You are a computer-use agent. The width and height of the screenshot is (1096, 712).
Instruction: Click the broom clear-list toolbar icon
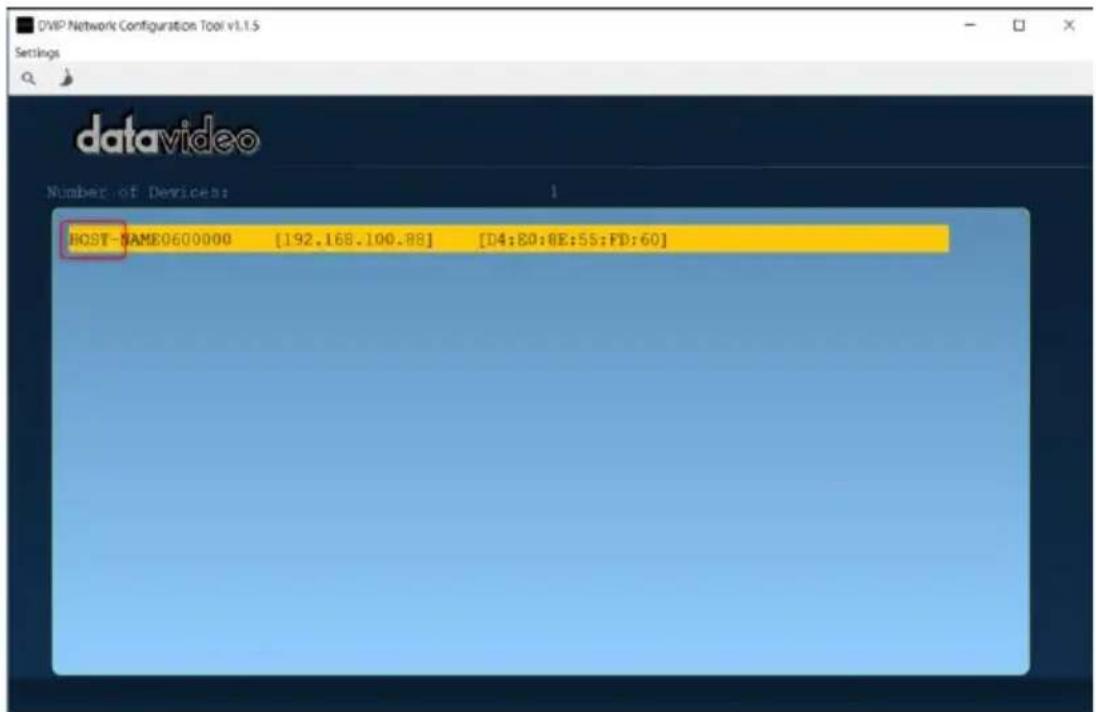click(x=66, y=78)
